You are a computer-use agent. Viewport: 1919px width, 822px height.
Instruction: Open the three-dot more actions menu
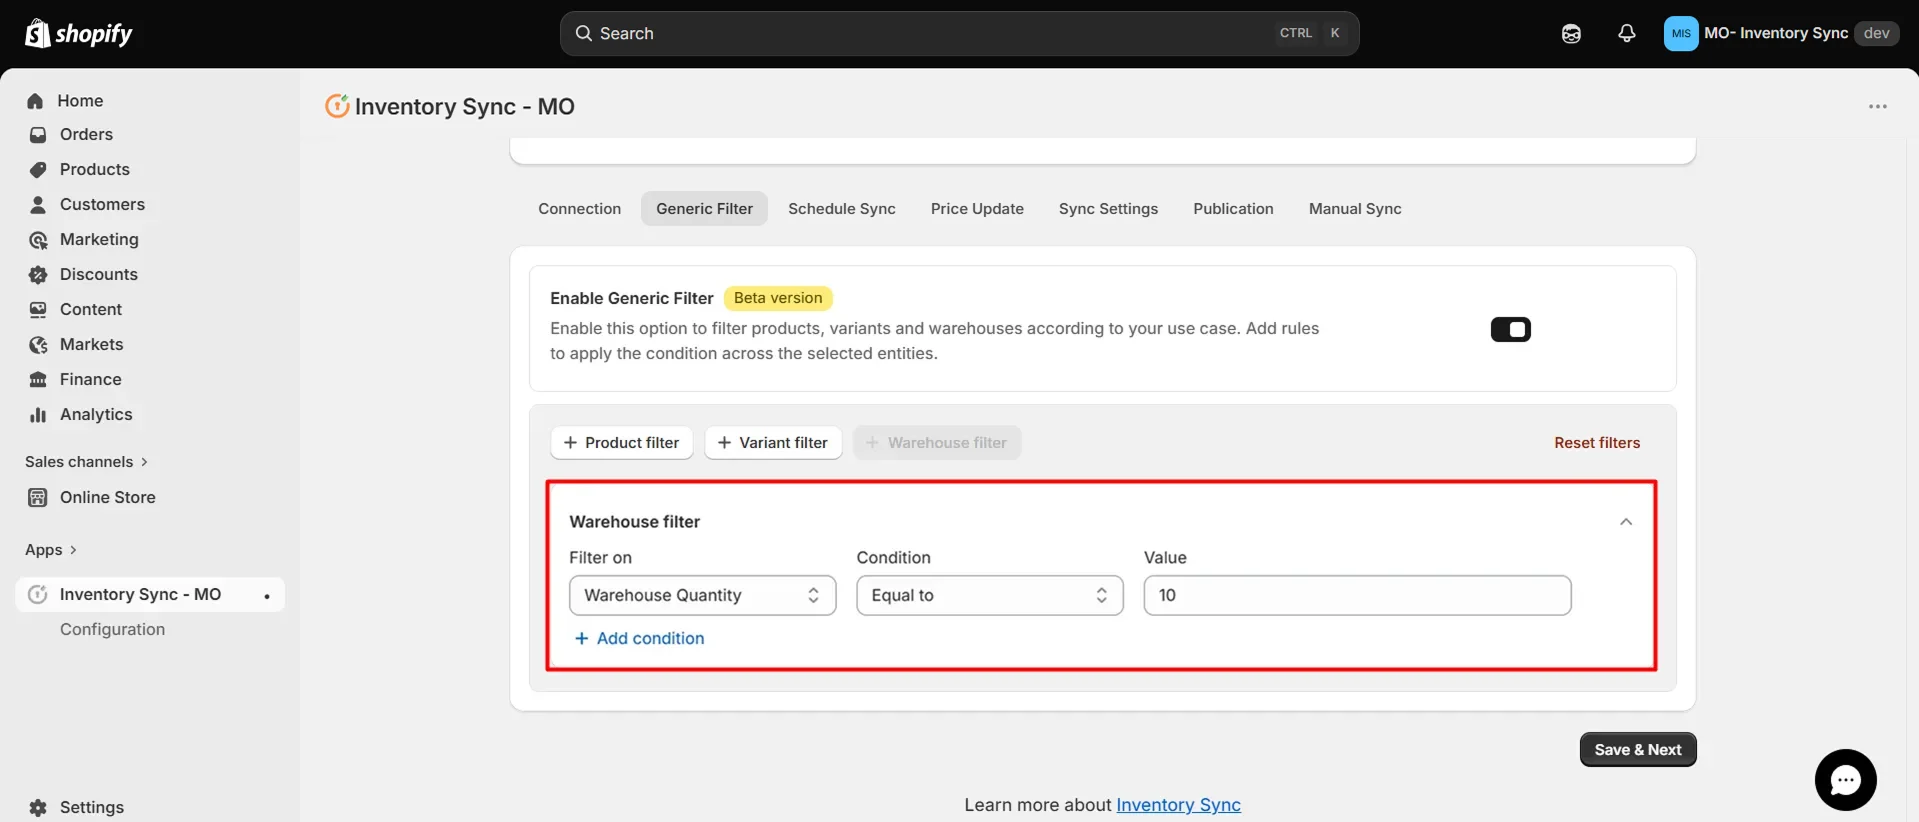(1878, 107)
